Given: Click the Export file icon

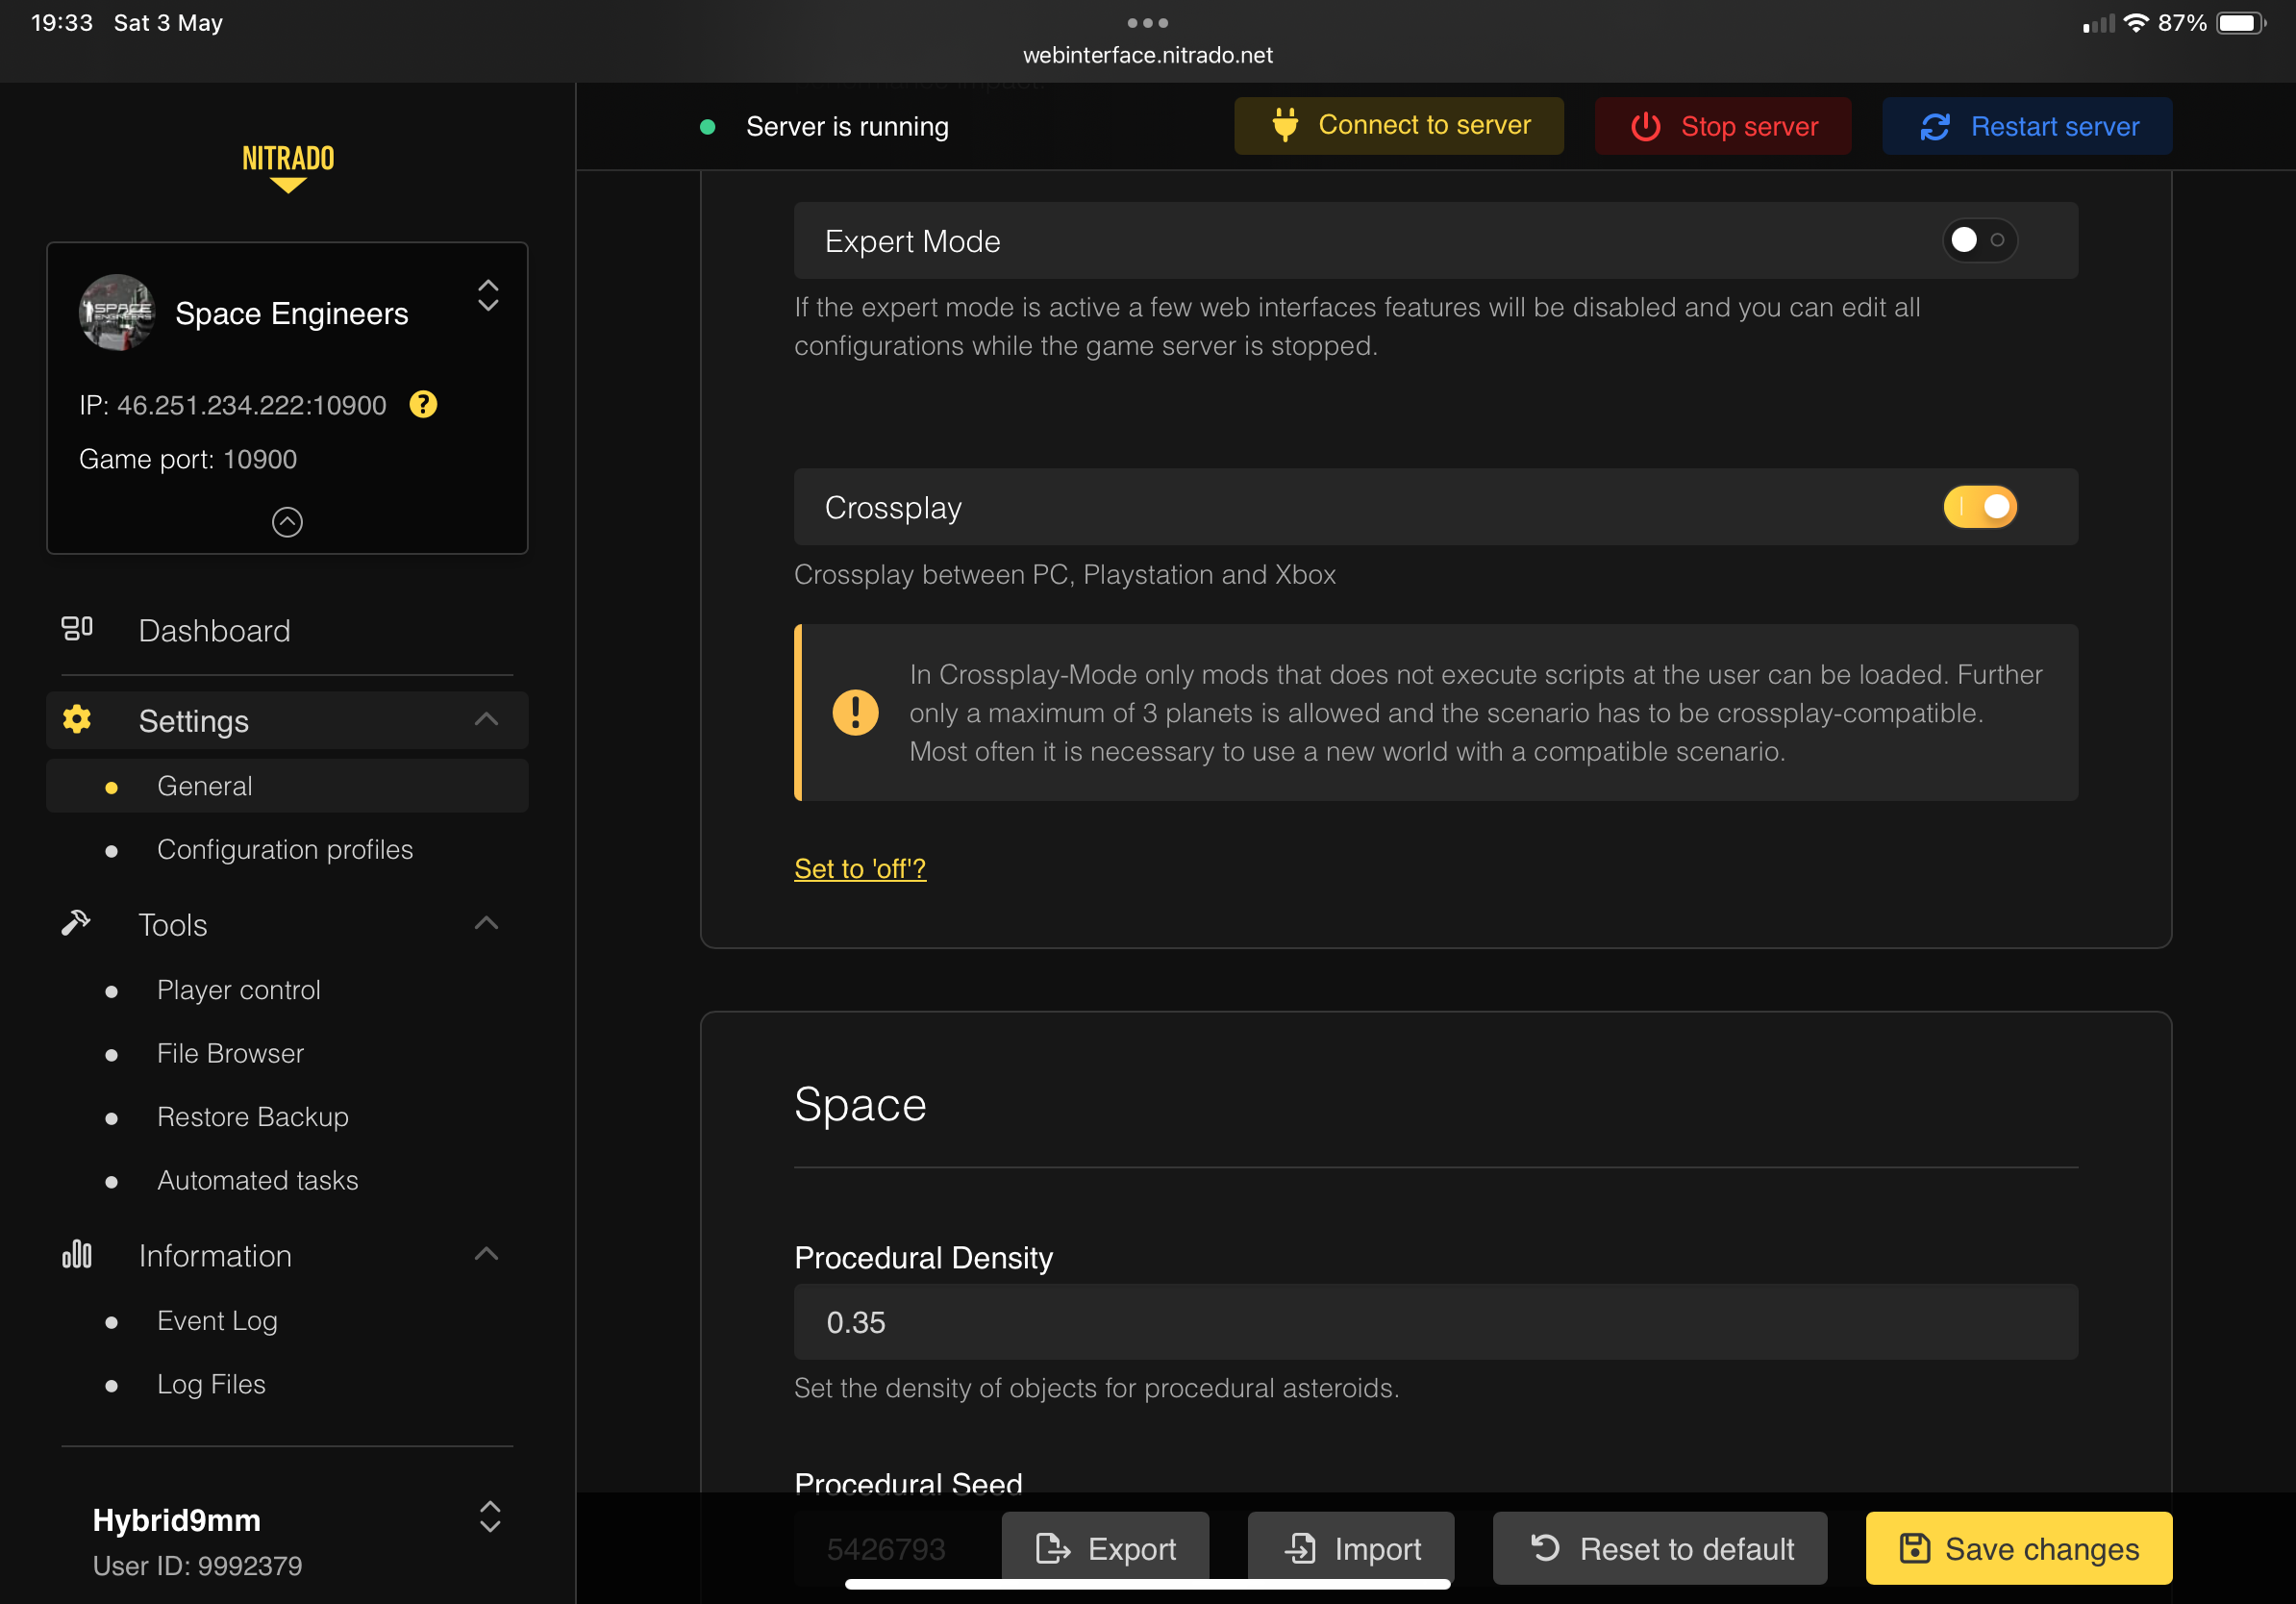Looking at the screenshot, I should tap(1052, 1548).
